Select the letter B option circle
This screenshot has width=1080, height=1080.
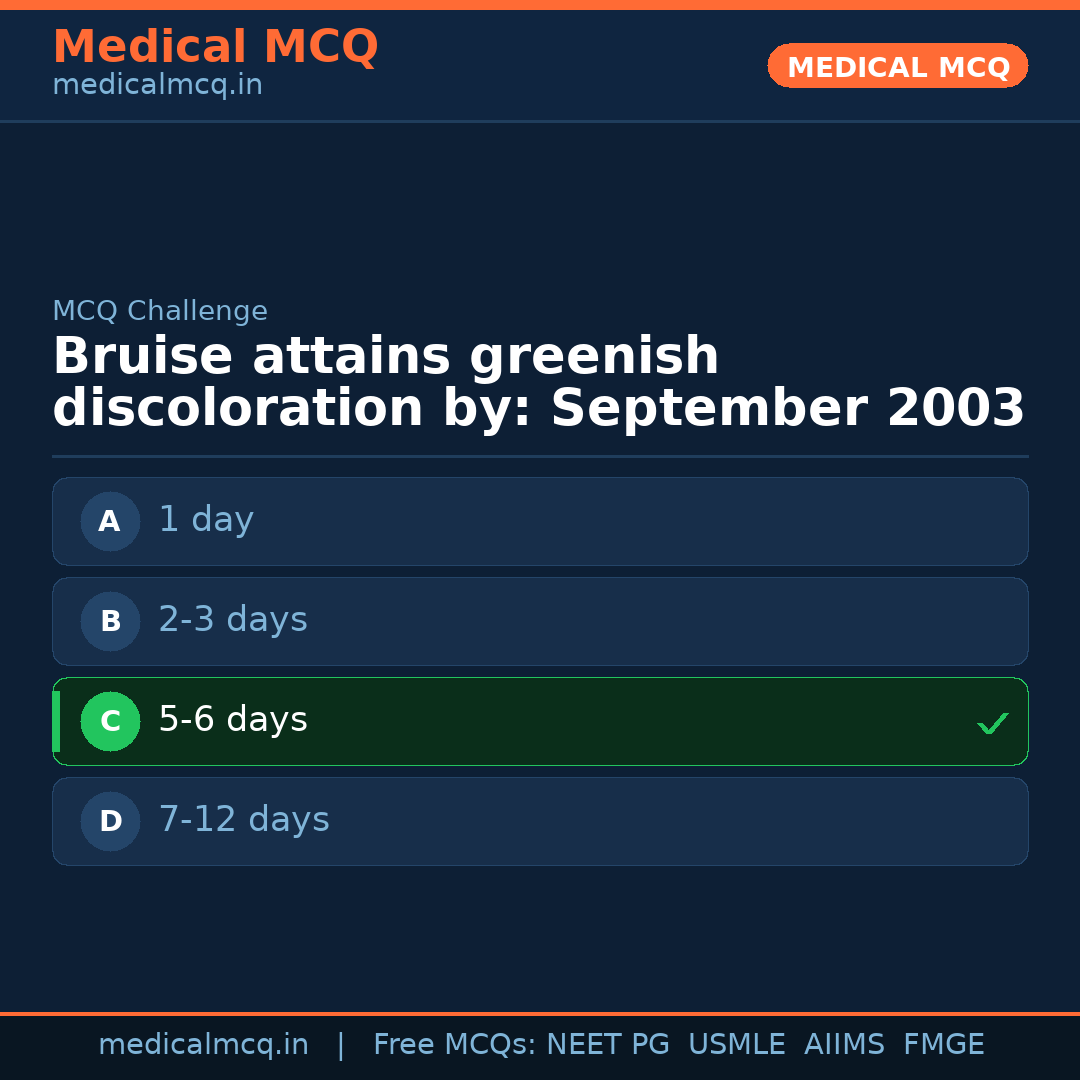pos(110,621)
